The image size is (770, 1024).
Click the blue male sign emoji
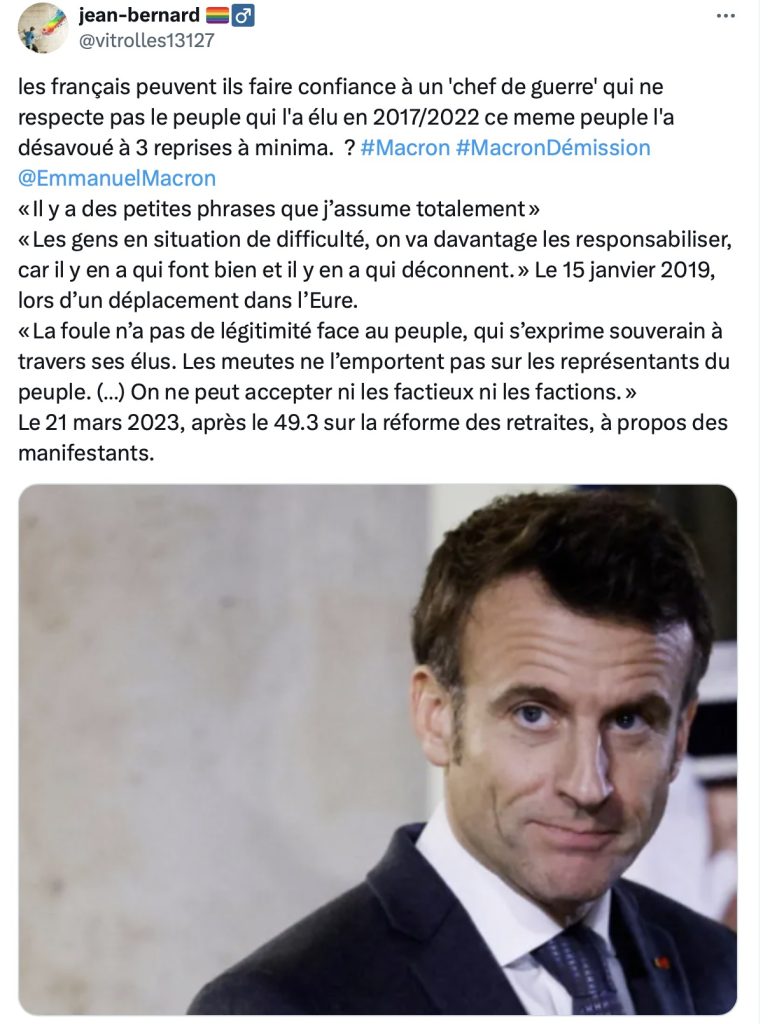(x=243, y=16)
